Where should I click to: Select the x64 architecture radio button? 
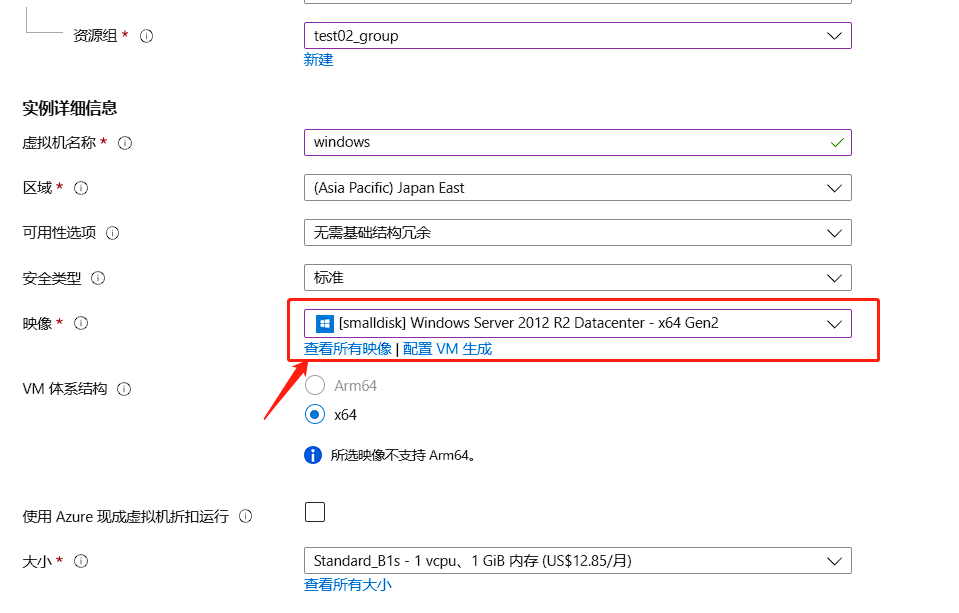pos(315,415)
